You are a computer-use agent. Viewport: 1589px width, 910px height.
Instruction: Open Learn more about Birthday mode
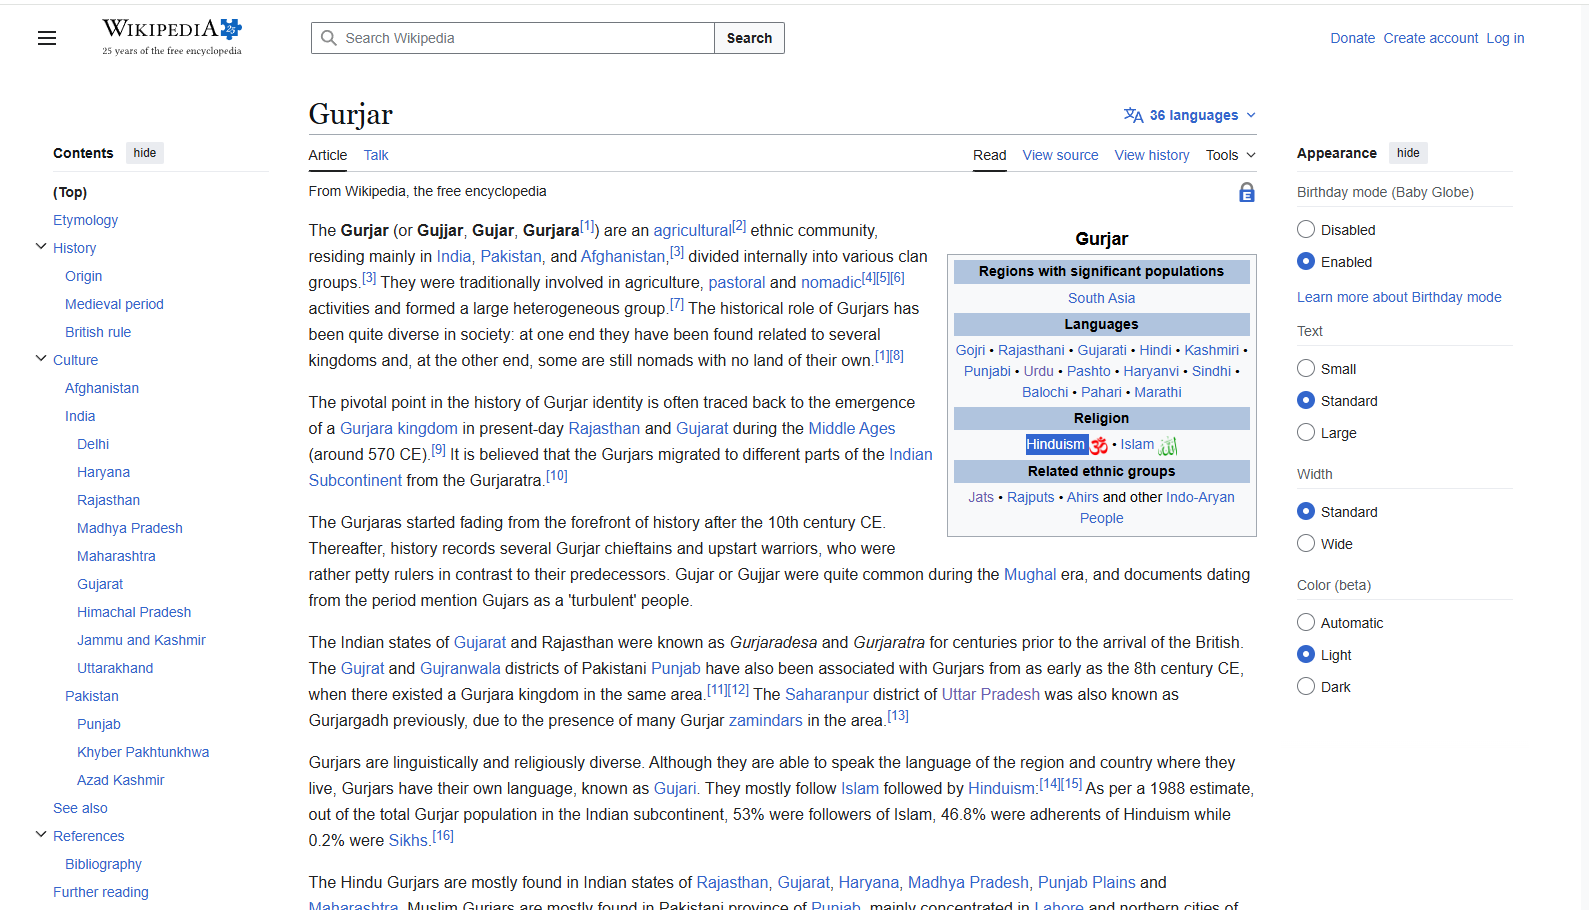[x=1399, y=297]
